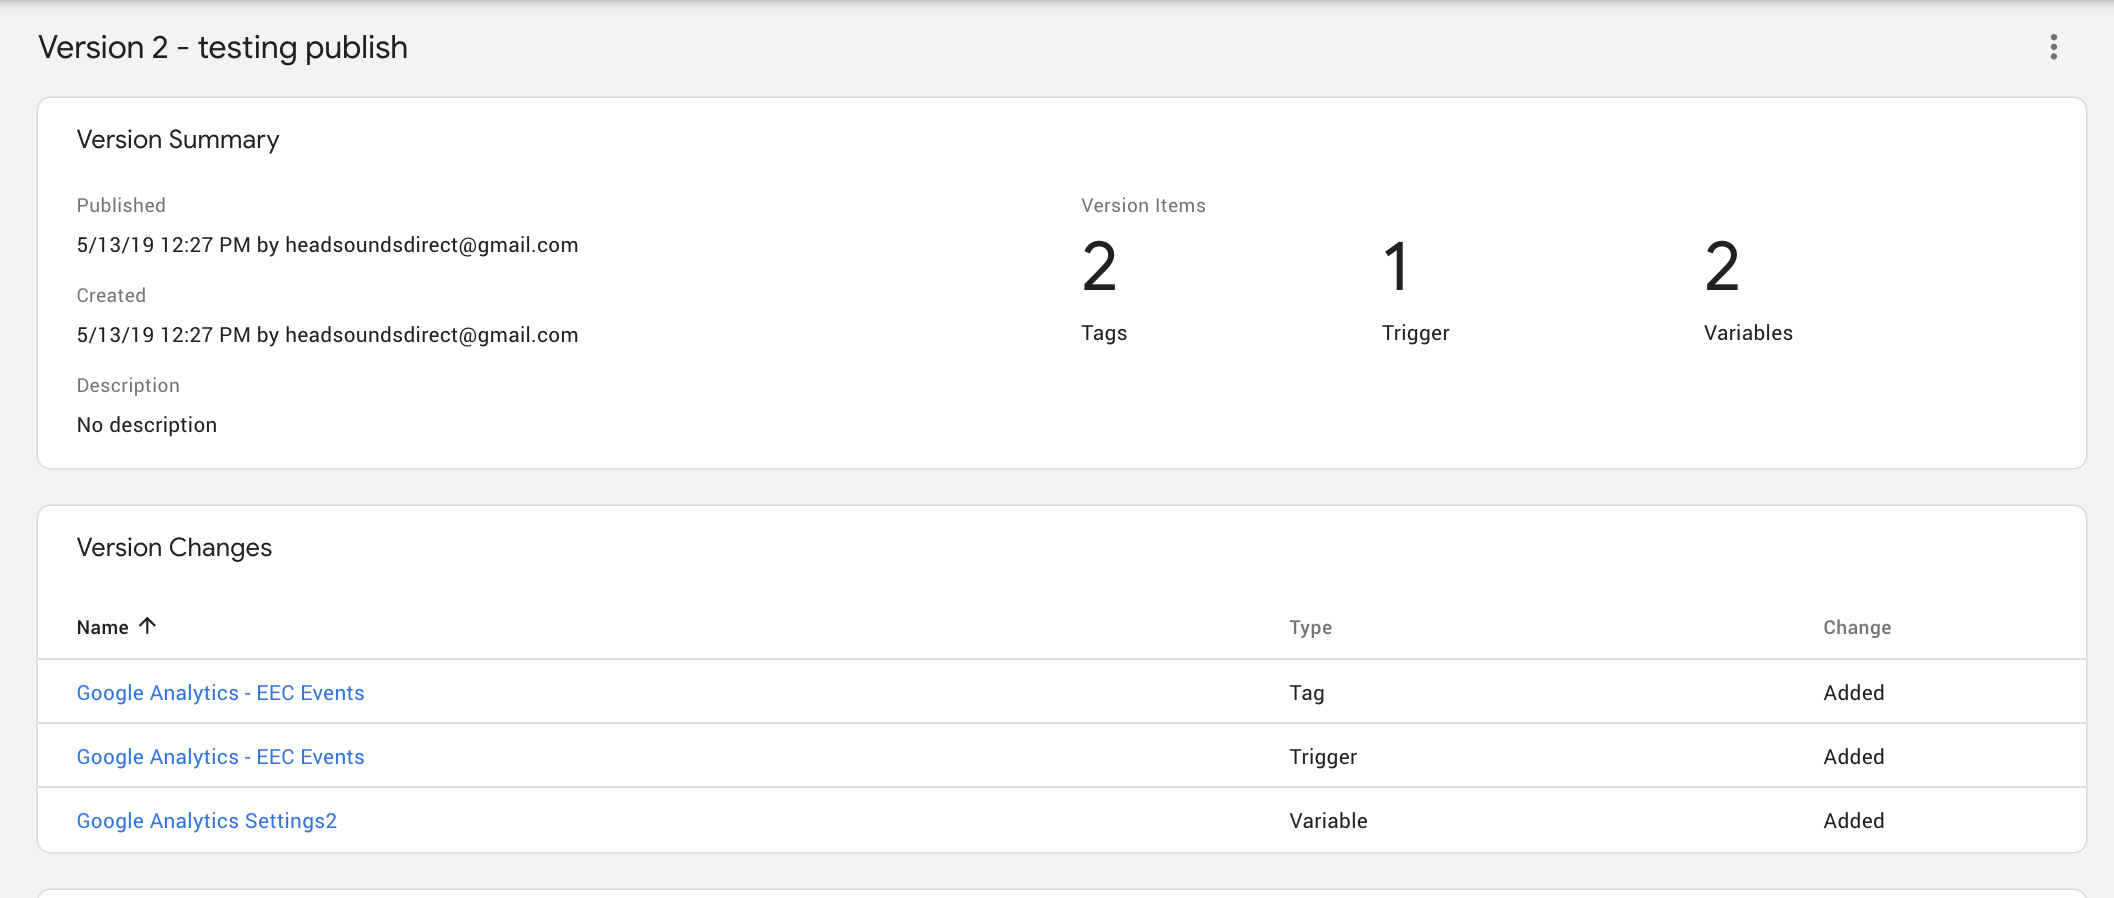Open the Google Analytics Settings2 variable link

pyautogui.click(x=207, y=821)
